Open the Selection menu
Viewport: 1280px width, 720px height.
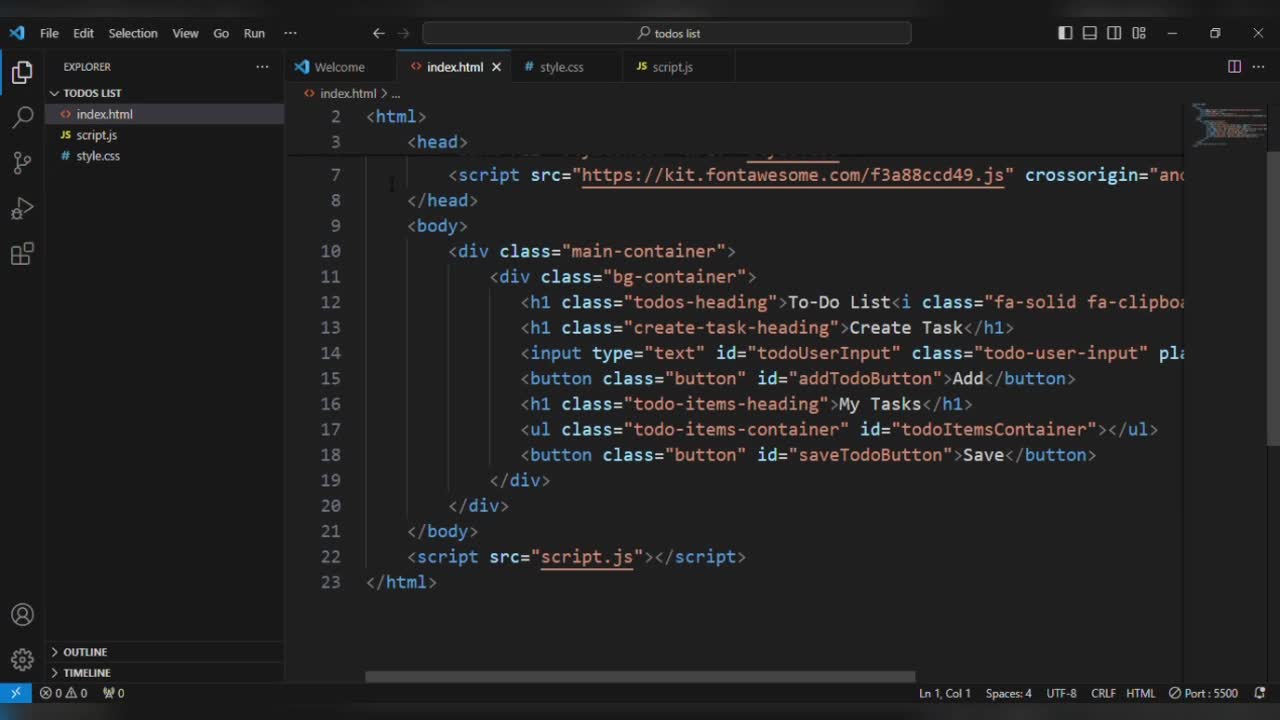tap(133, 33)
